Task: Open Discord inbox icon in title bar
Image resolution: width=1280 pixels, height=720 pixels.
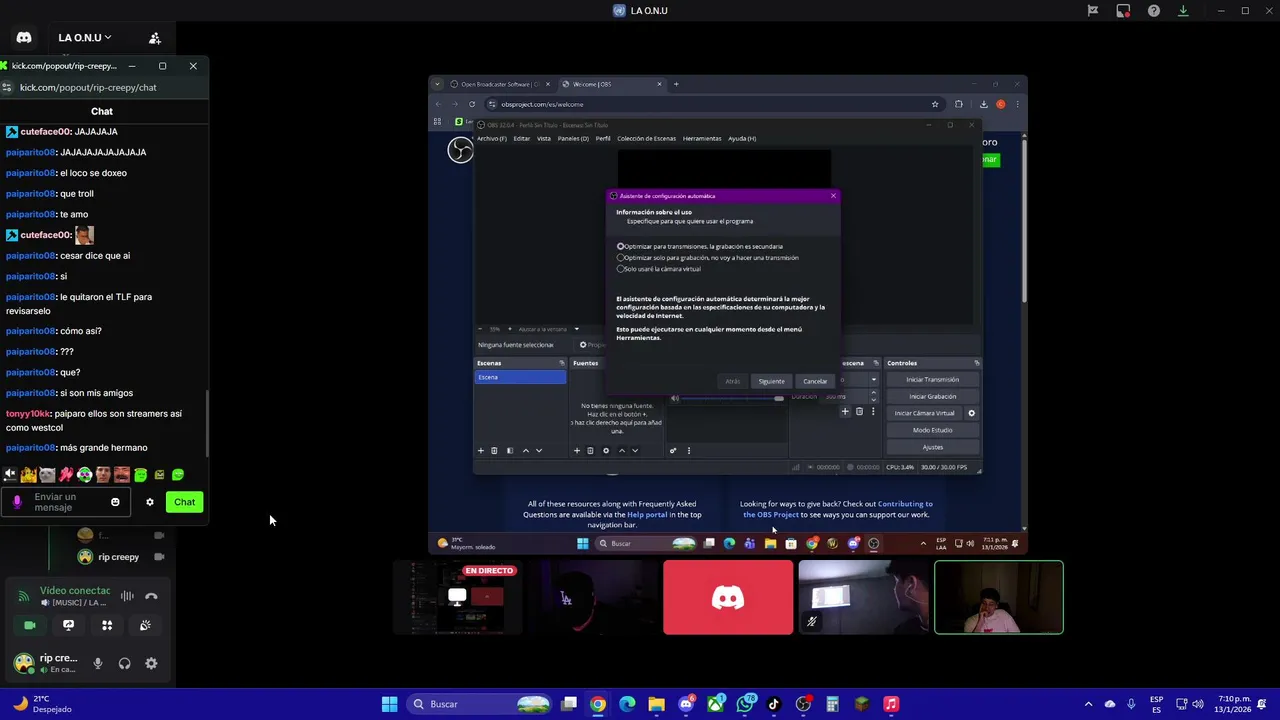Action: 1123,11
